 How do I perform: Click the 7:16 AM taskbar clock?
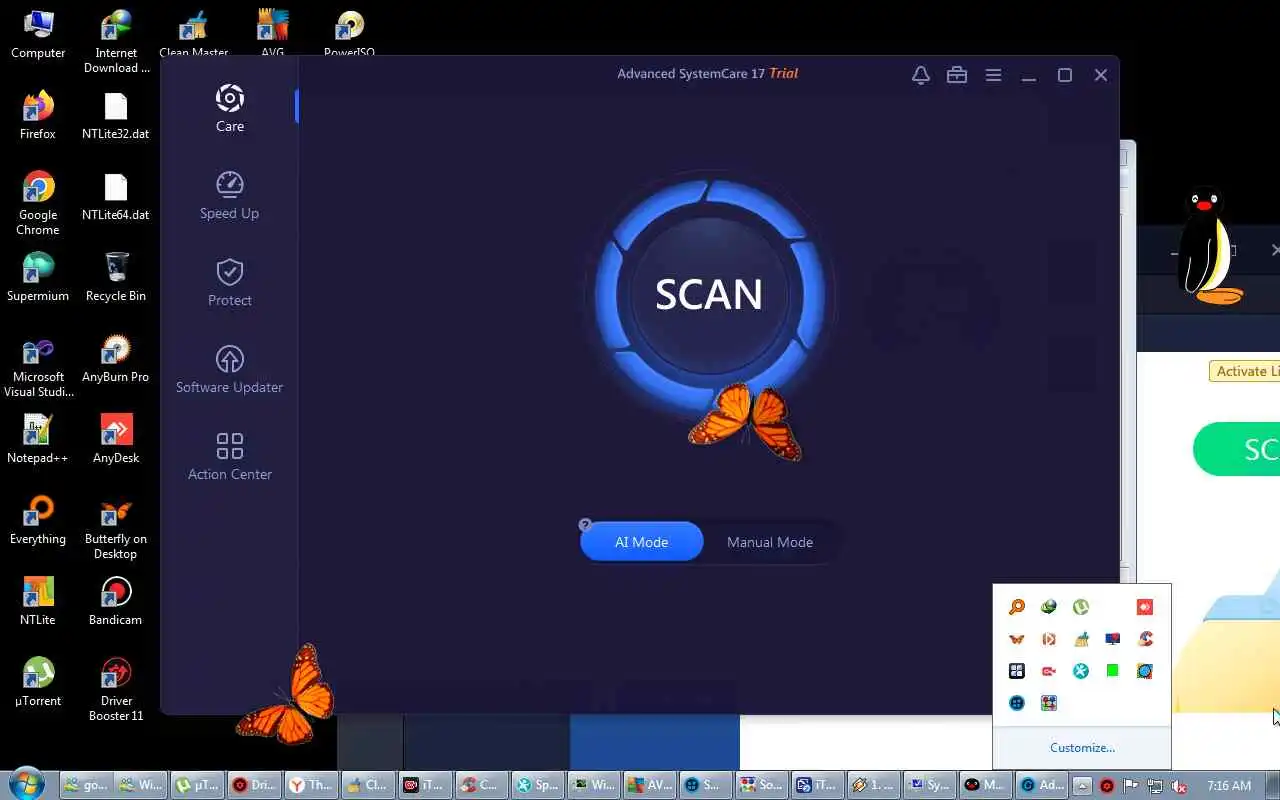pyautogui.click(x=1229, y=786)
